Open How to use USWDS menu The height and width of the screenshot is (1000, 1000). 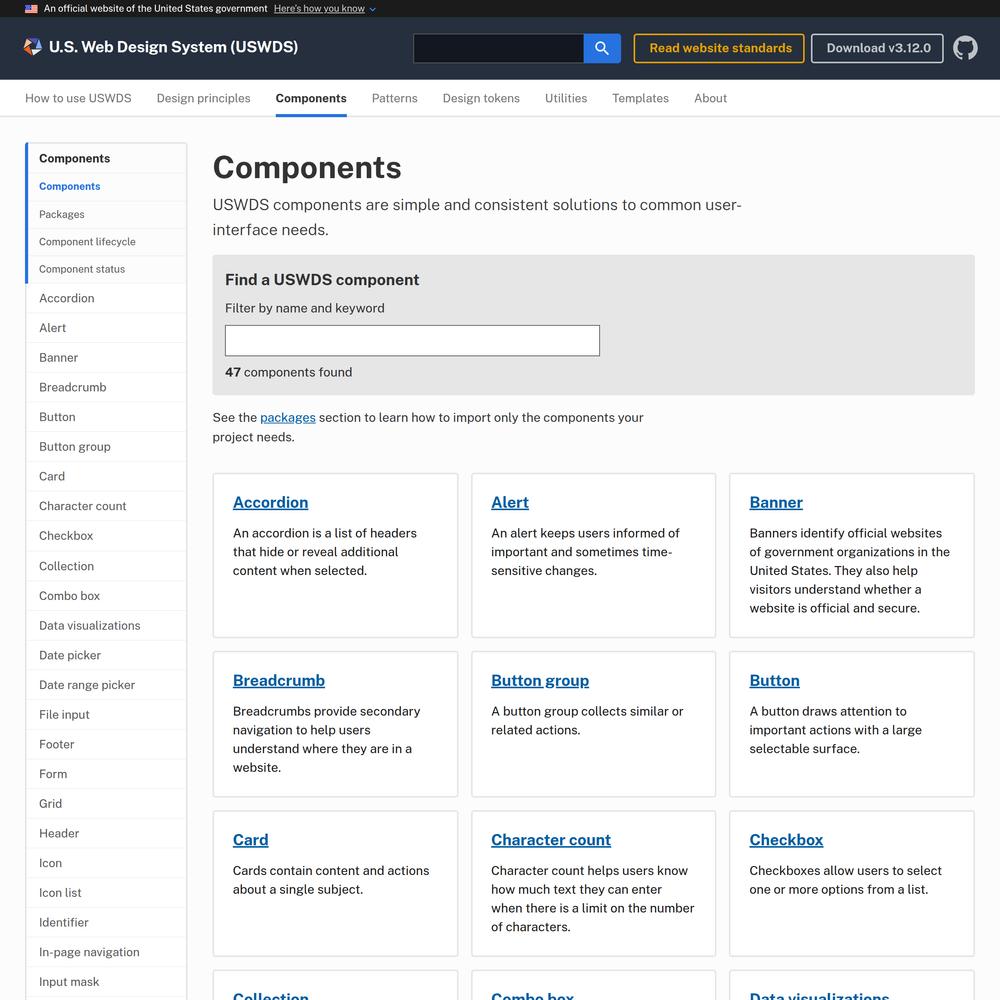click(78, 98)
